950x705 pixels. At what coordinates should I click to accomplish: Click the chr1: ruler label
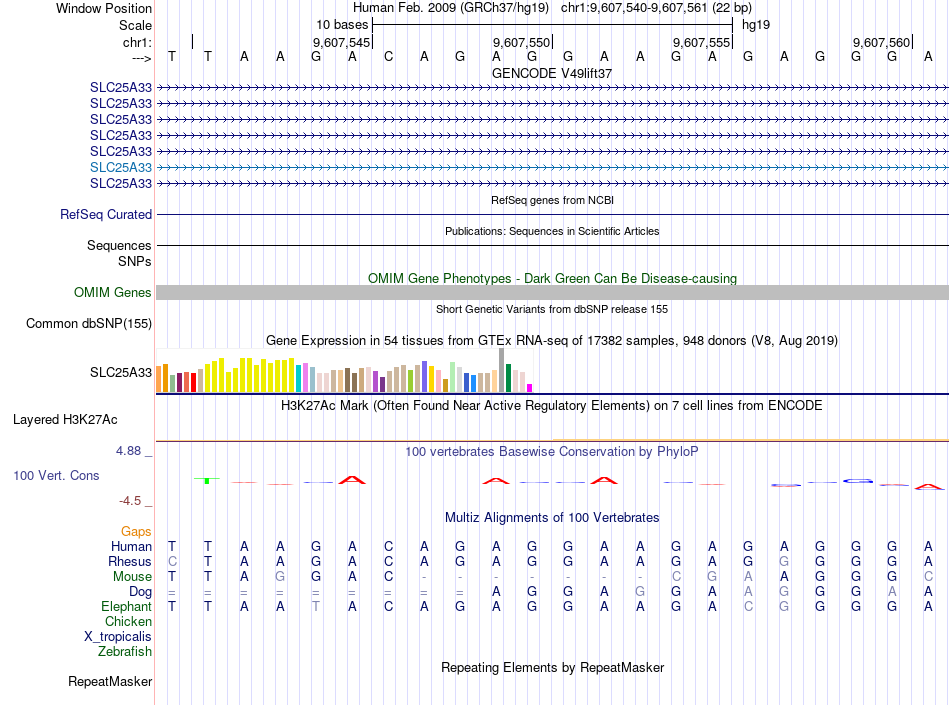(137, 42)
